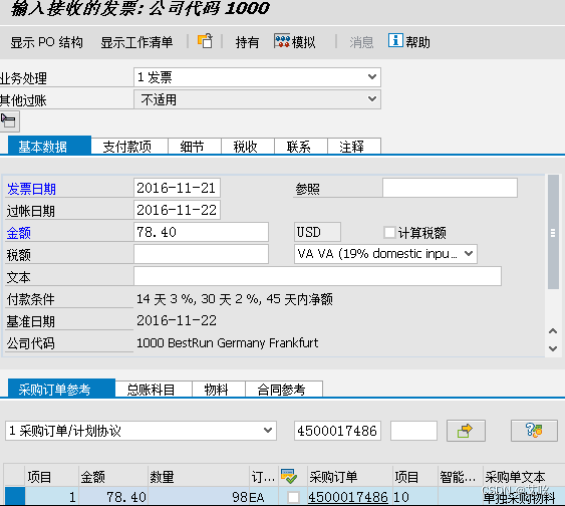Open the 总账科目 tab
Screen dimensions: 565x506
click(154, 389)
